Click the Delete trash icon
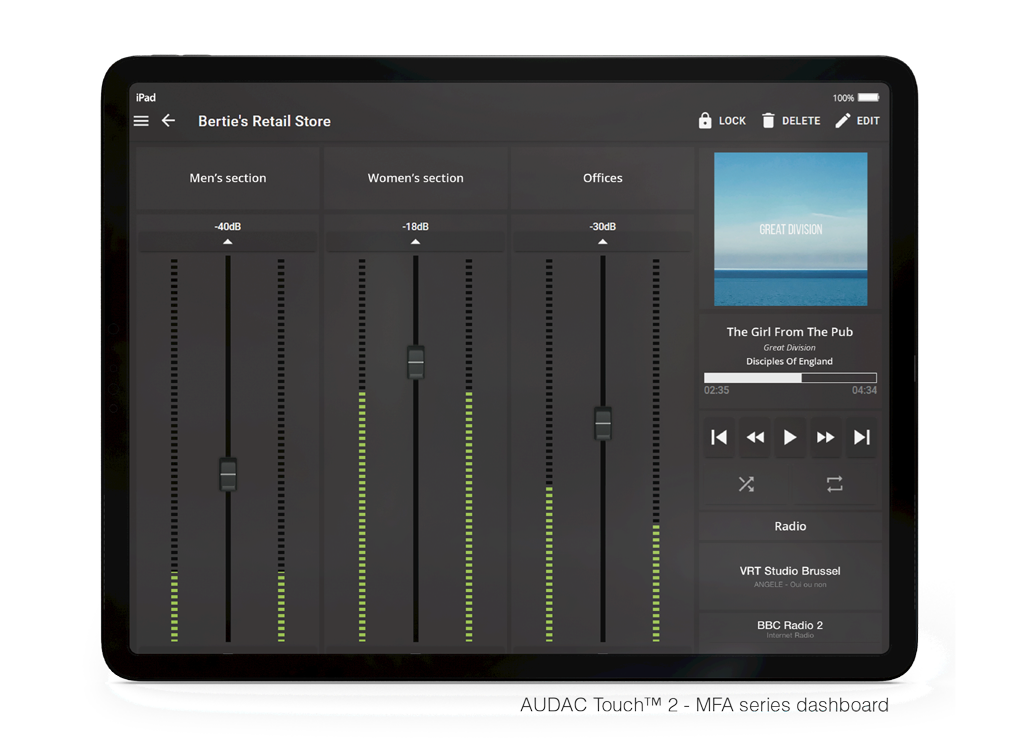The image size is (1024, 750). point(768,121)
